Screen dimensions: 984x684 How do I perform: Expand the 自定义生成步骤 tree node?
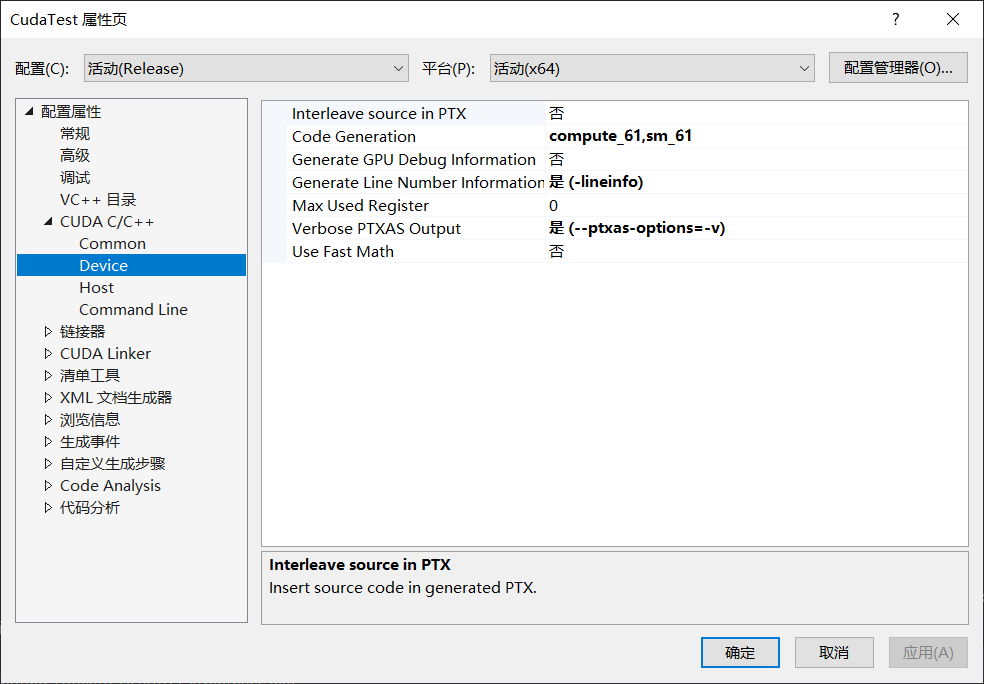tap(48, 464)
